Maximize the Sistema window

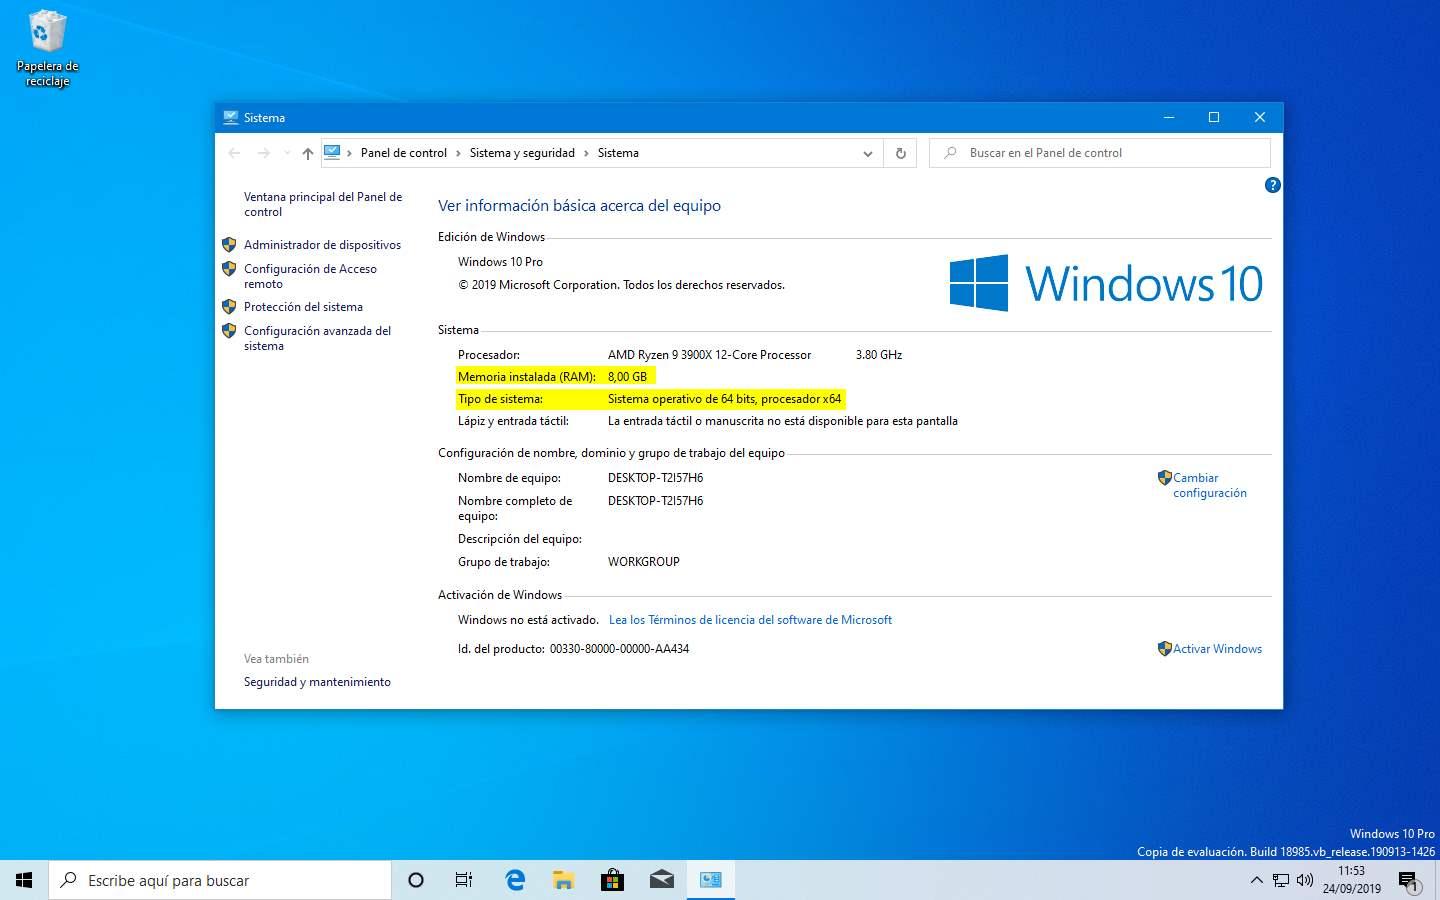tap(1214, 117)
